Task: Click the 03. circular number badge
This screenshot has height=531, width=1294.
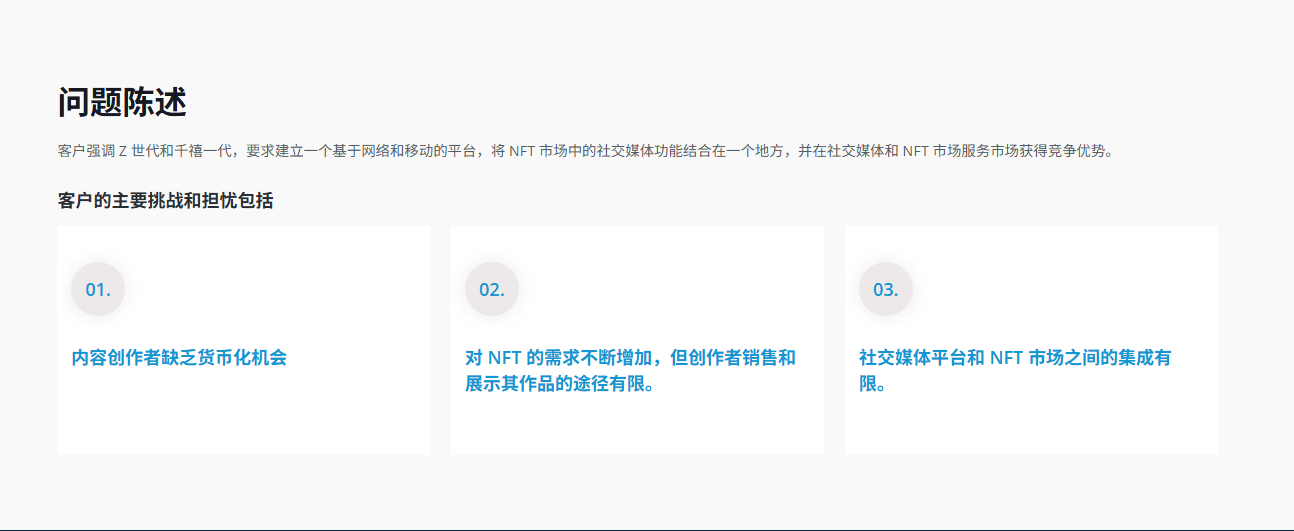Action: [885, 290]
